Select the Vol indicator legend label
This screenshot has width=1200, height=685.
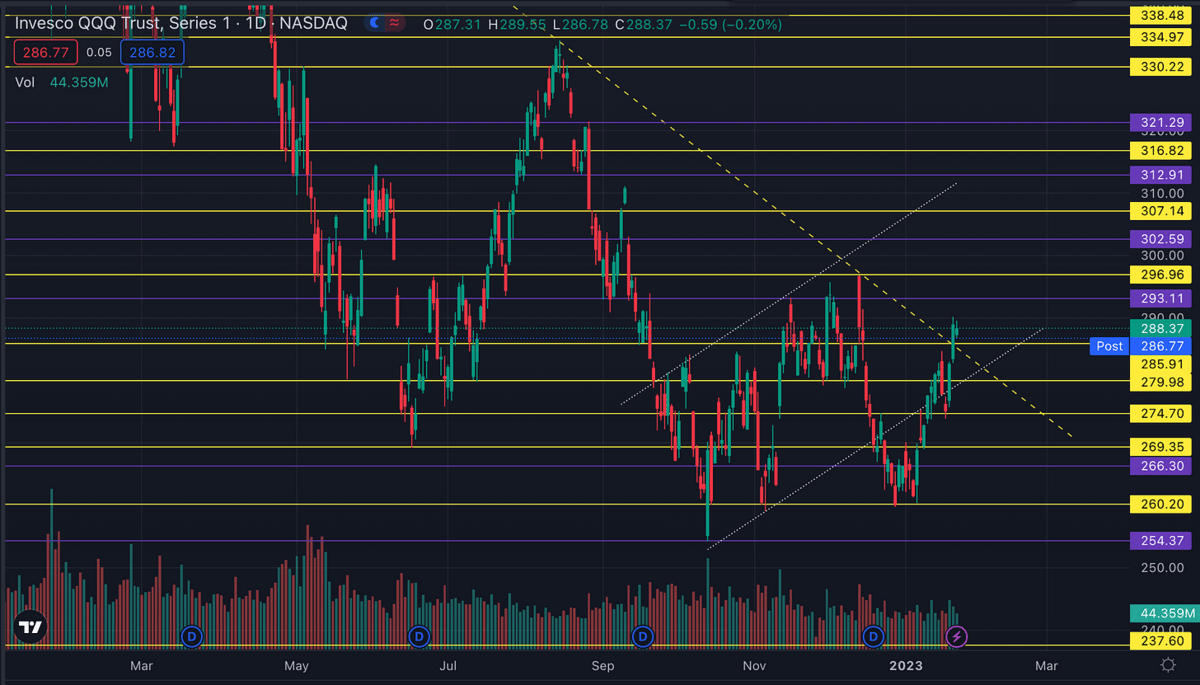(x=26, y=82)
